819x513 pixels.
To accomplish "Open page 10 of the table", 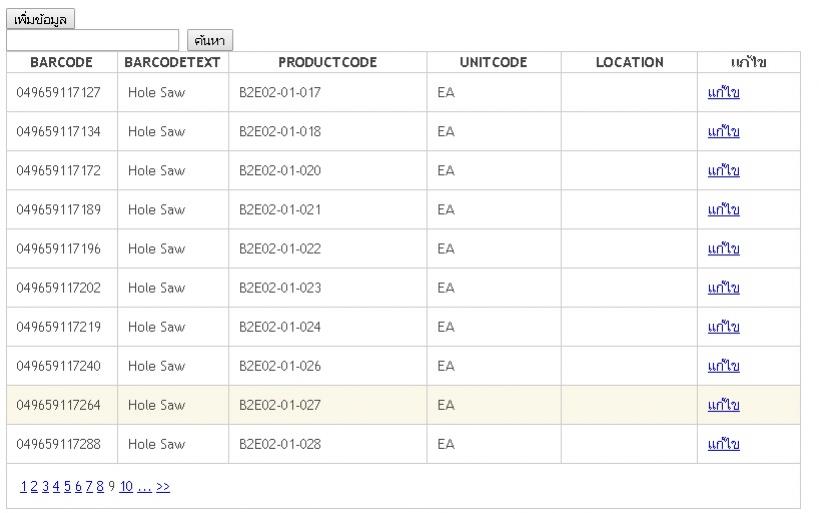I will (126, 487).
